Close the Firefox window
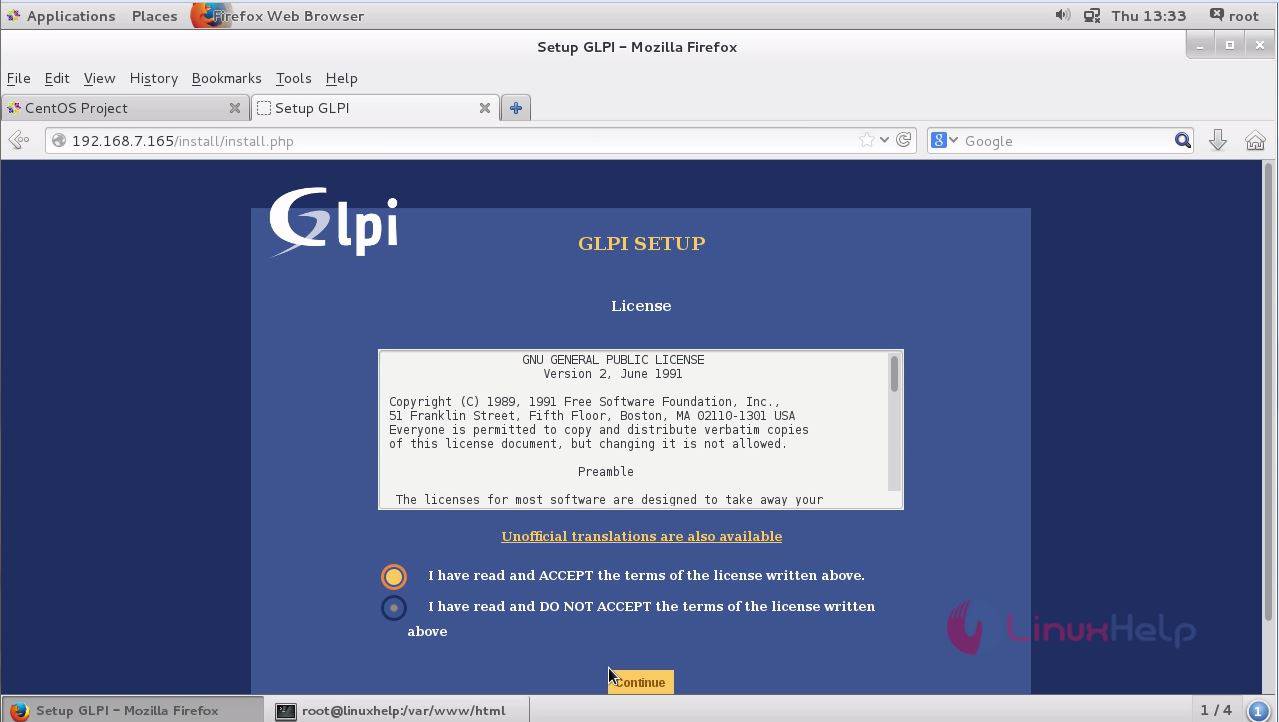The image size is (1279, 722). pyautogui.click(x=1260, y=45)
